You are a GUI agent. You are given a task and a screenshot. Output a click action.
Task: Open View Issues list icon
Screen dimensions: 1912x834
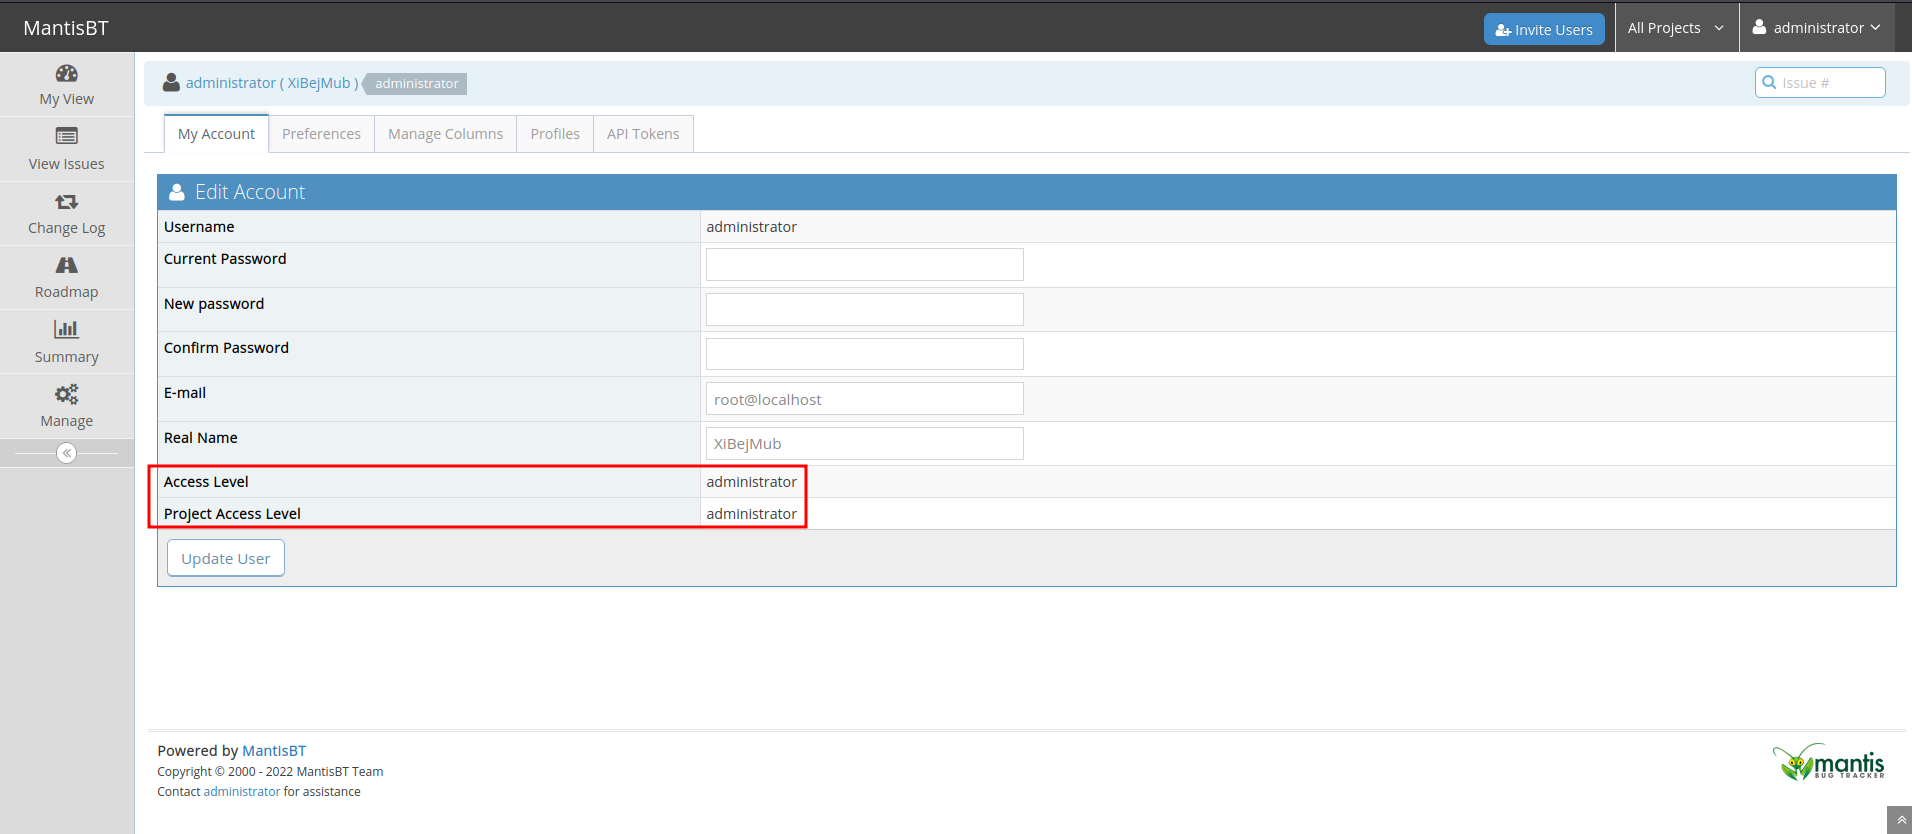point(67,136)
